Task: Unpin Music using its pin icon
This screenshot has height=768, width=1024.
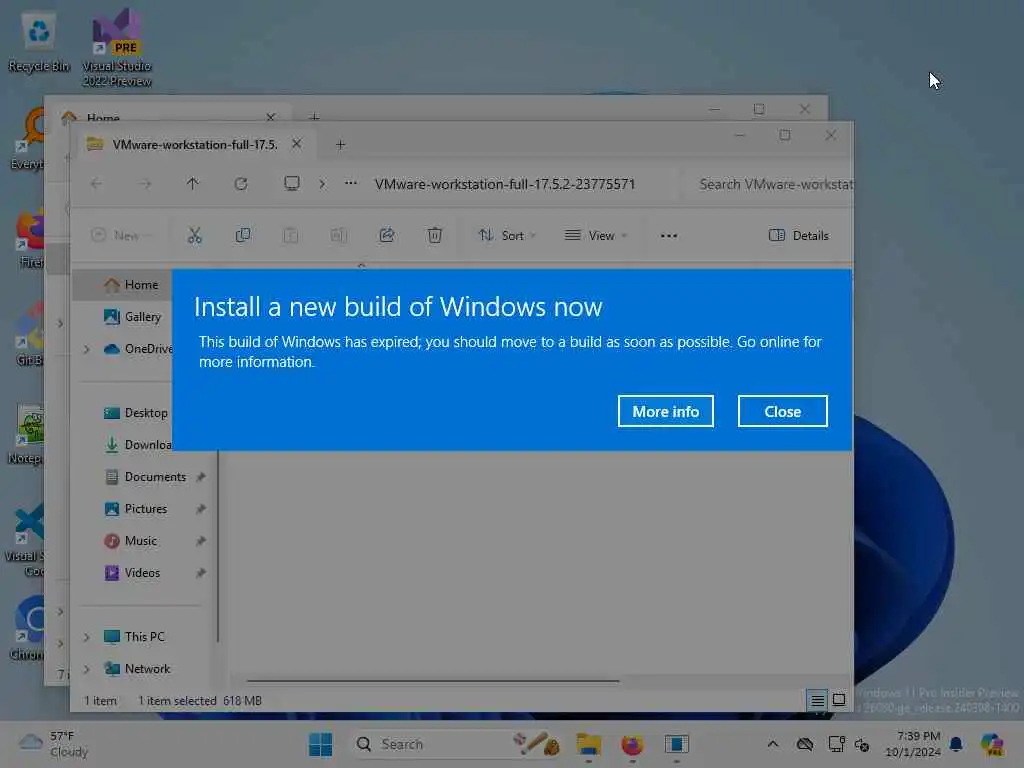Action: click(x=201, y=541)
